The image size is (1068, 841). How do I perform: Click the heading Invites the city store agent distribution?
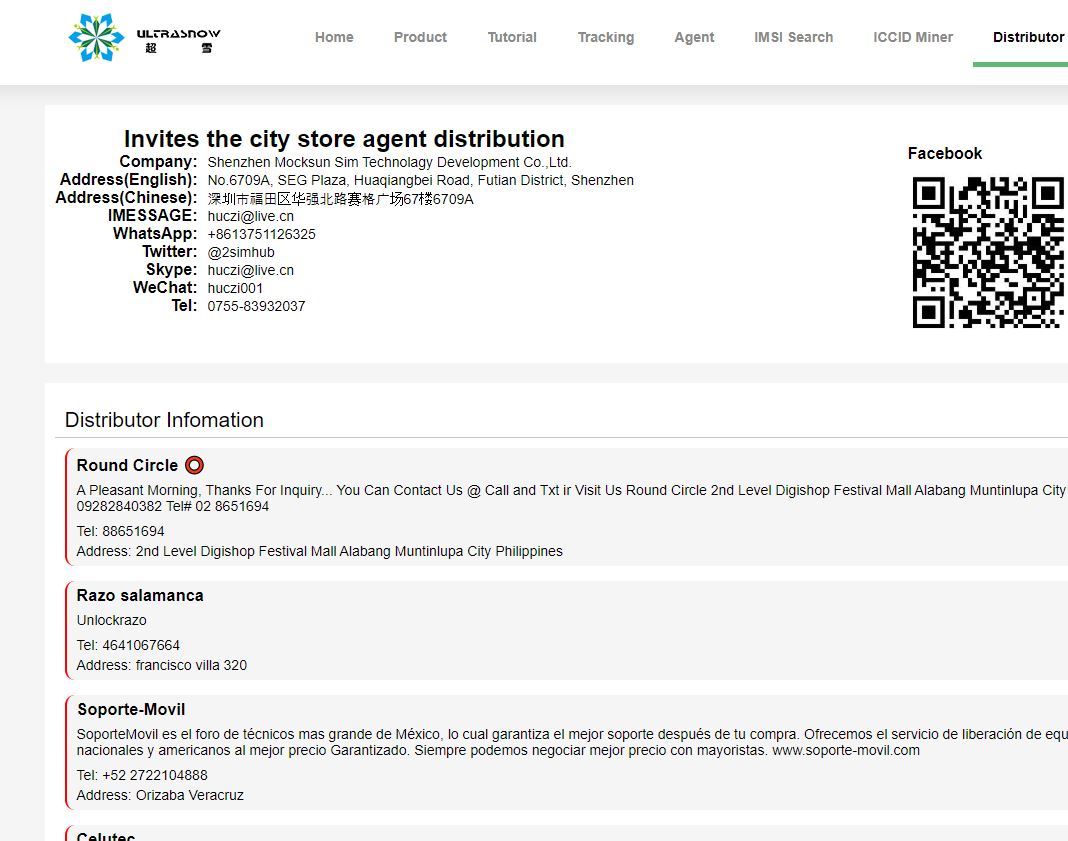tap(344, 139)
